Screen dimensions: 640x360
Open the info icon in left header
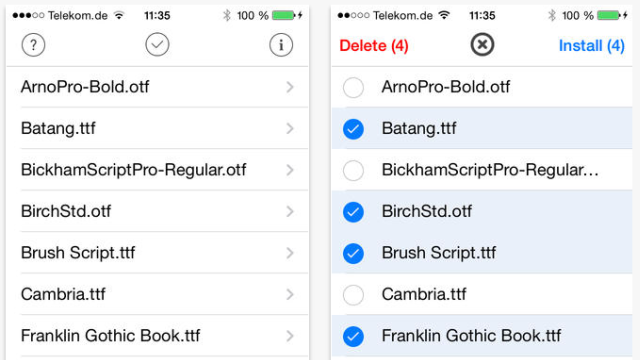coord(281,45)
